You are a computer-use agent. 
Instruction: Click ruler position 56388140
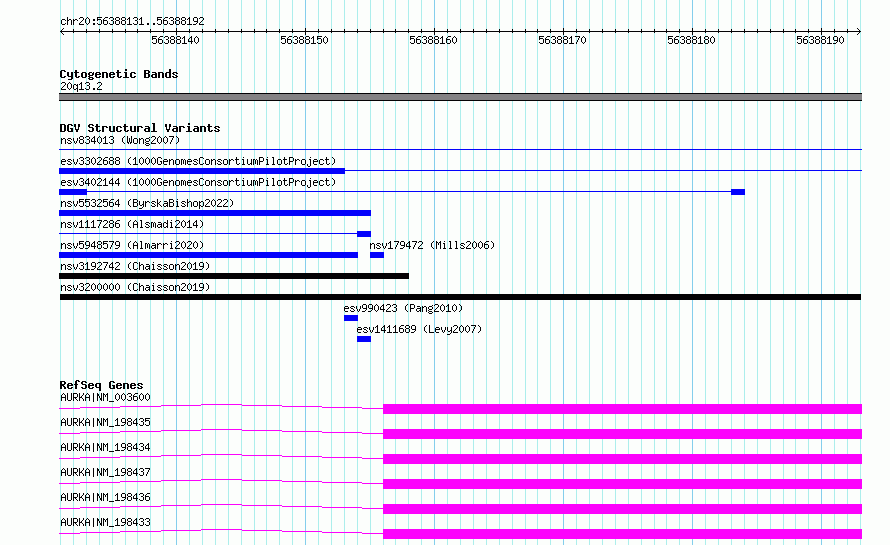point(175,40)
